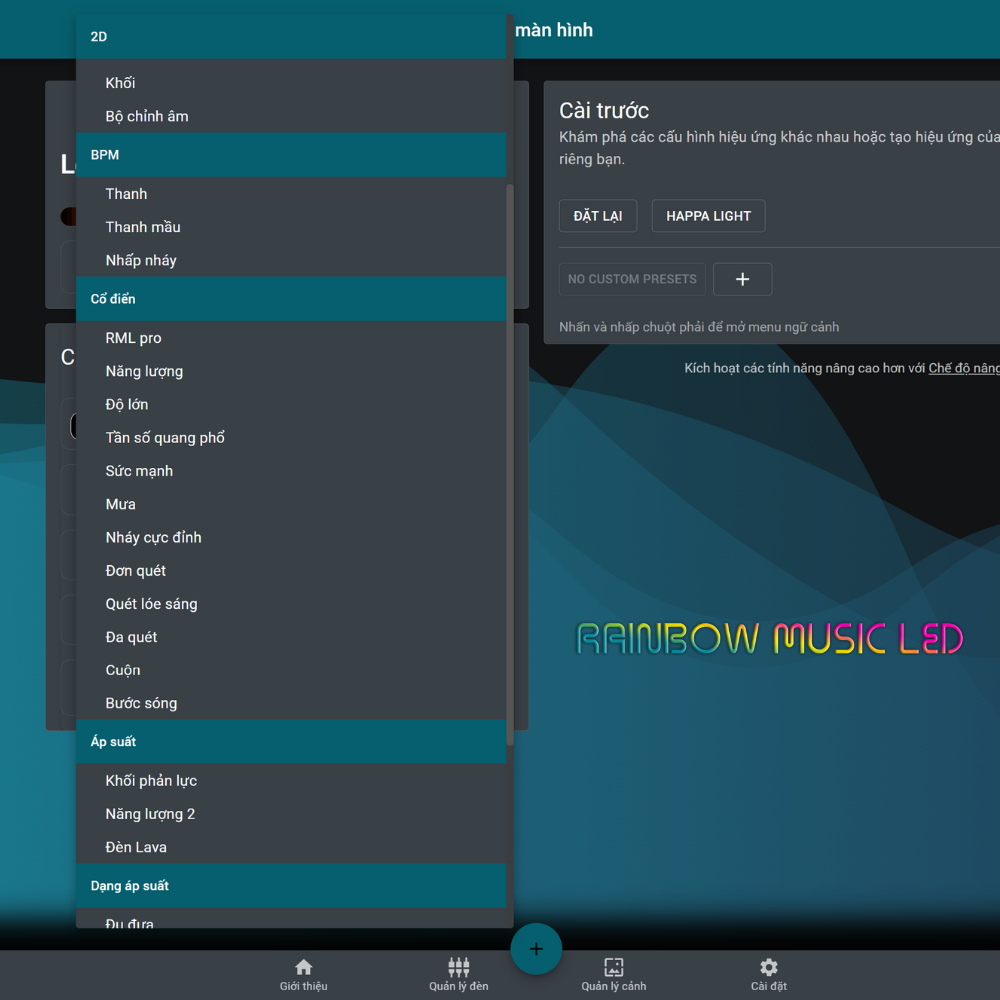1000x1000 pixels.
Task: Open the Giới thiệu home icon
Action: pyautogui.click(x=303, y=973)
